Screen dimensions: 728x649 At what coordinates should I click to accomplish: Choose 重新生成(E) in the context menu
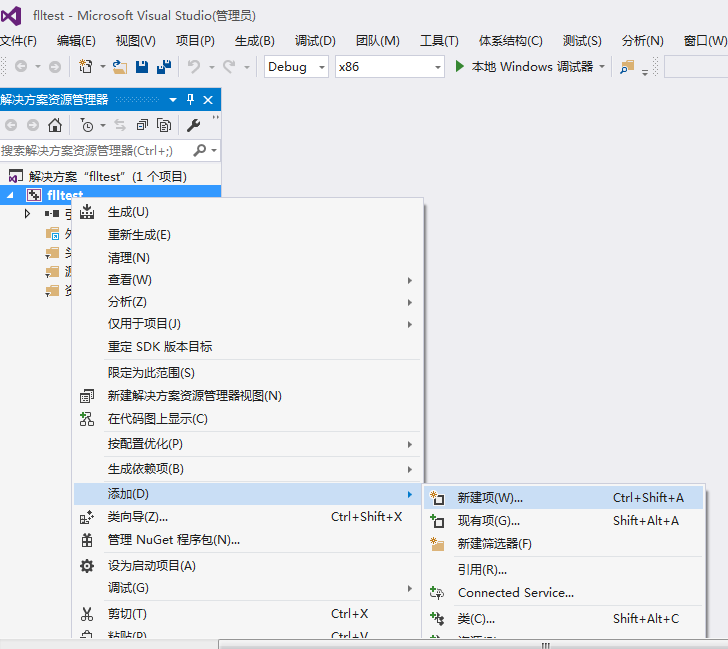tap(248, 235)
